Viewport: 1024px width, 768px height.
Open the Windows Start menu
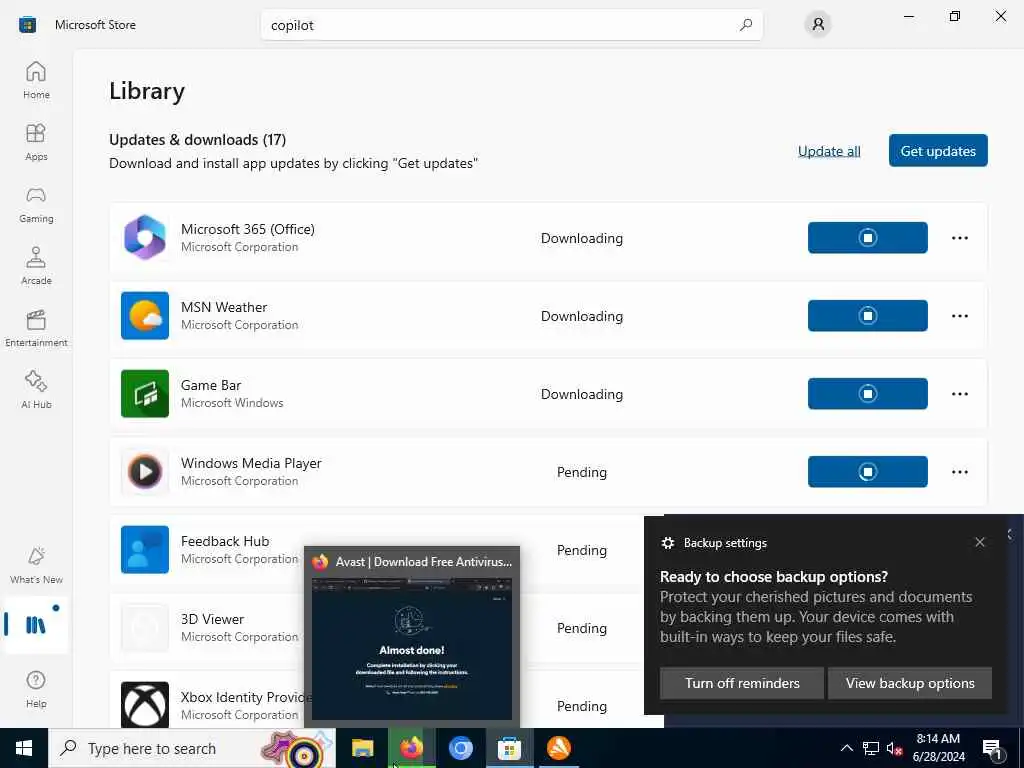click(24, 748)
